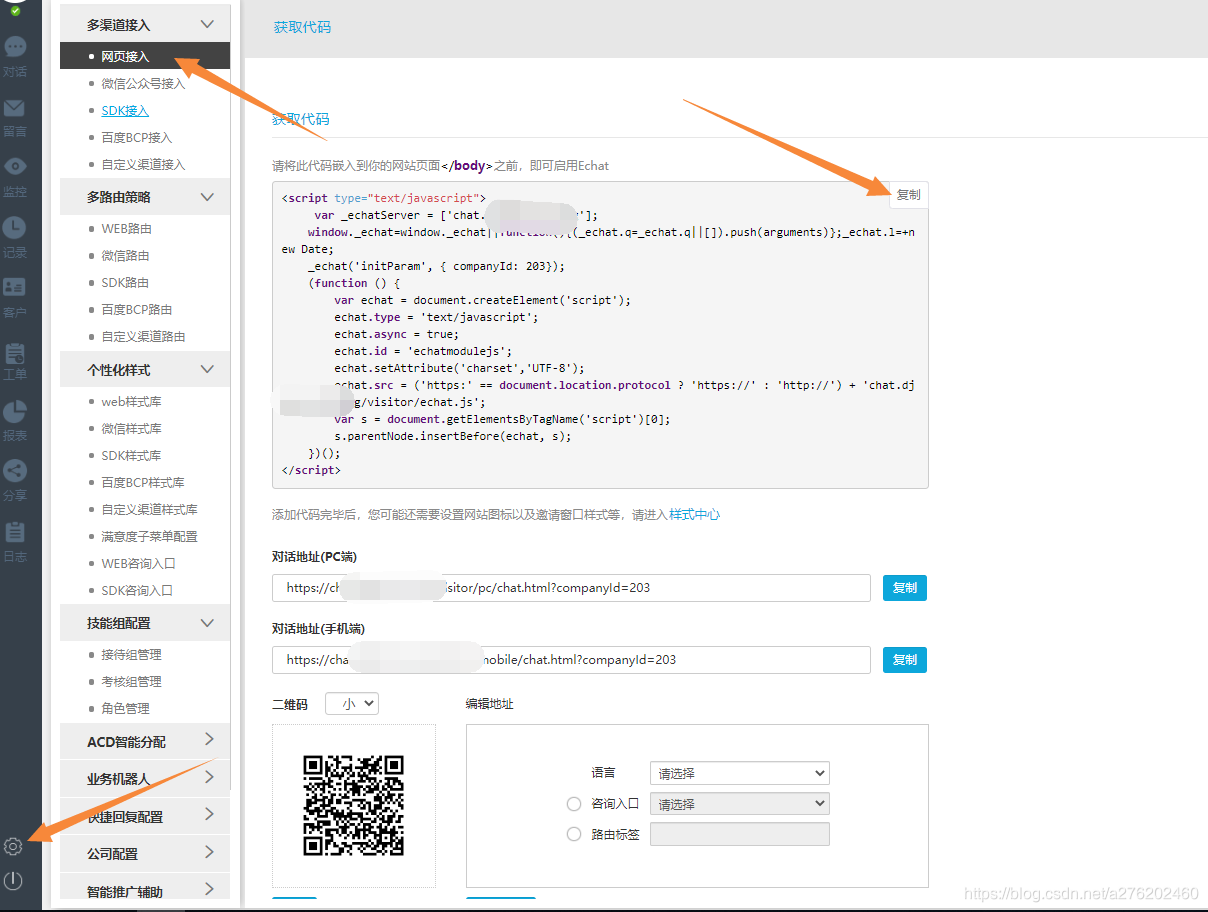
Task: Copy the PC端 chat address
Action: tap(904, 588)
